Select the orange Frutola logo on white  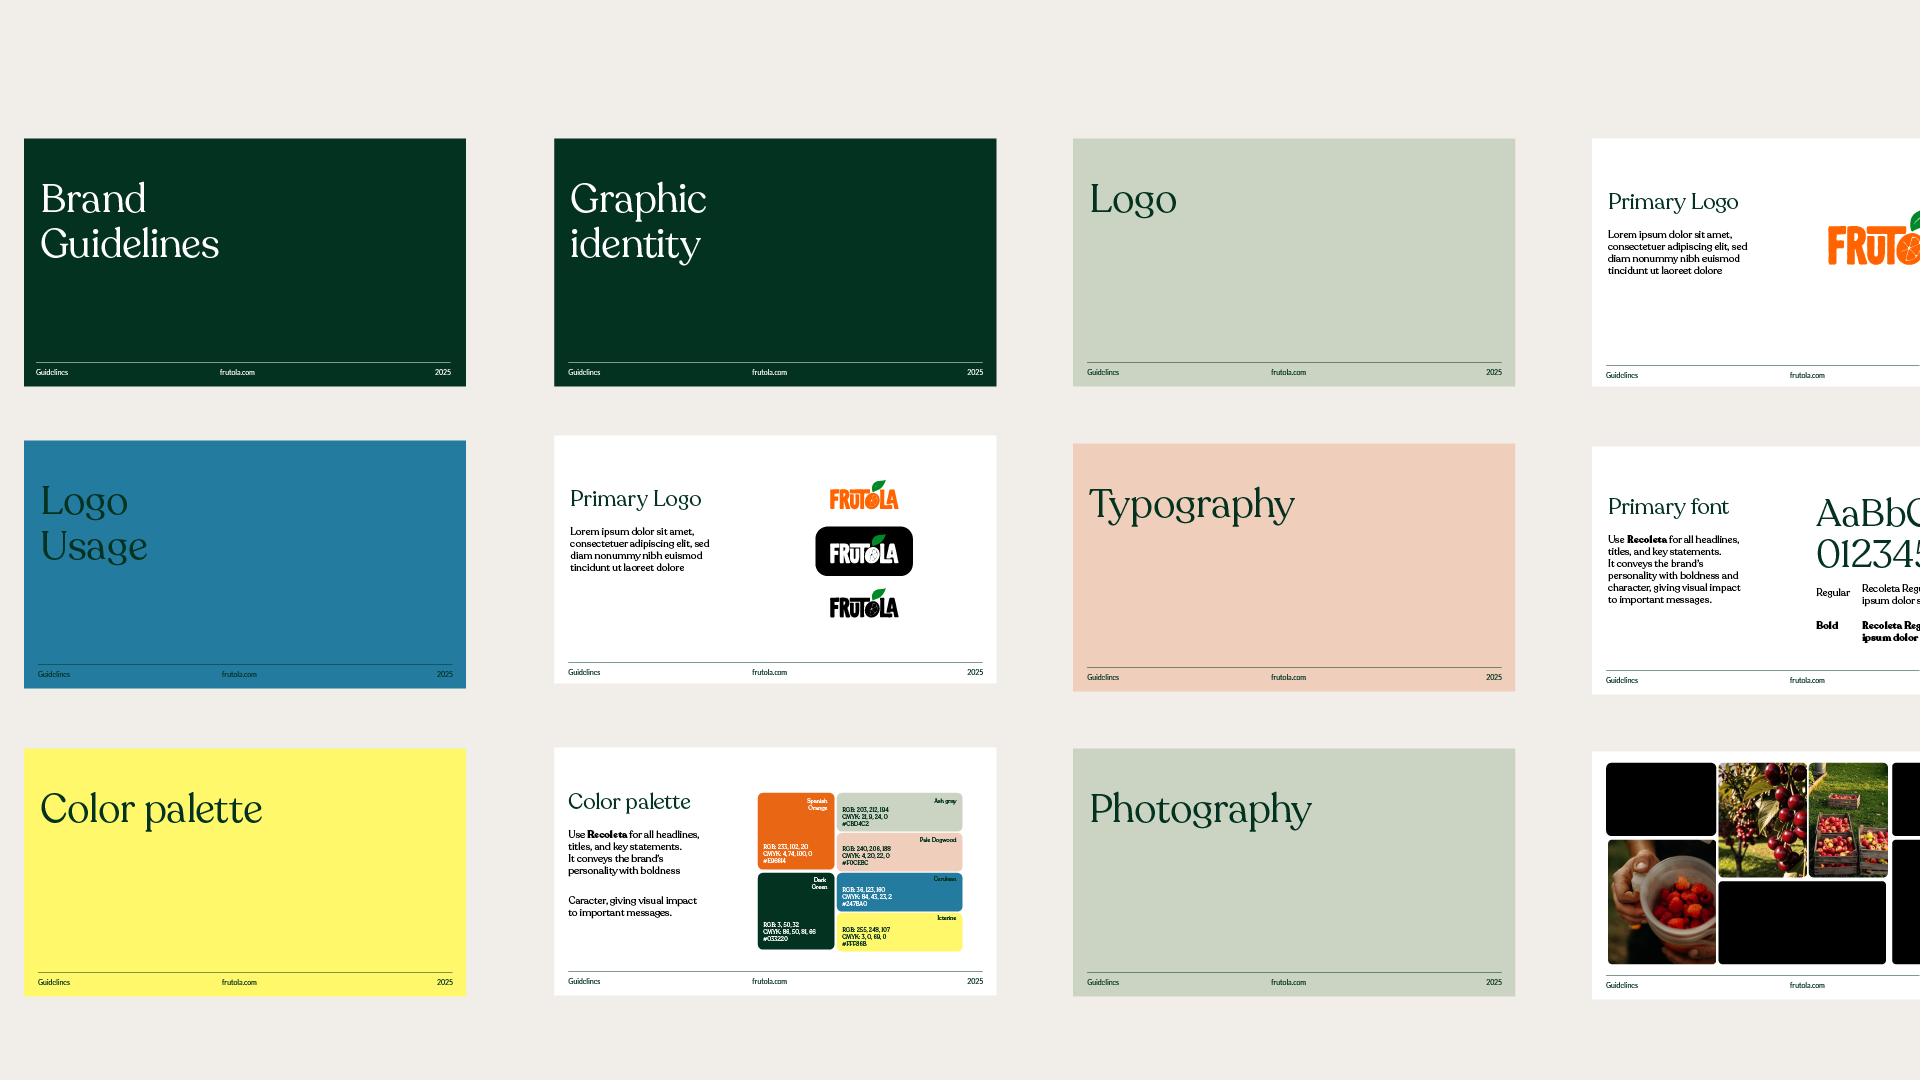click(x=864, y=496)
